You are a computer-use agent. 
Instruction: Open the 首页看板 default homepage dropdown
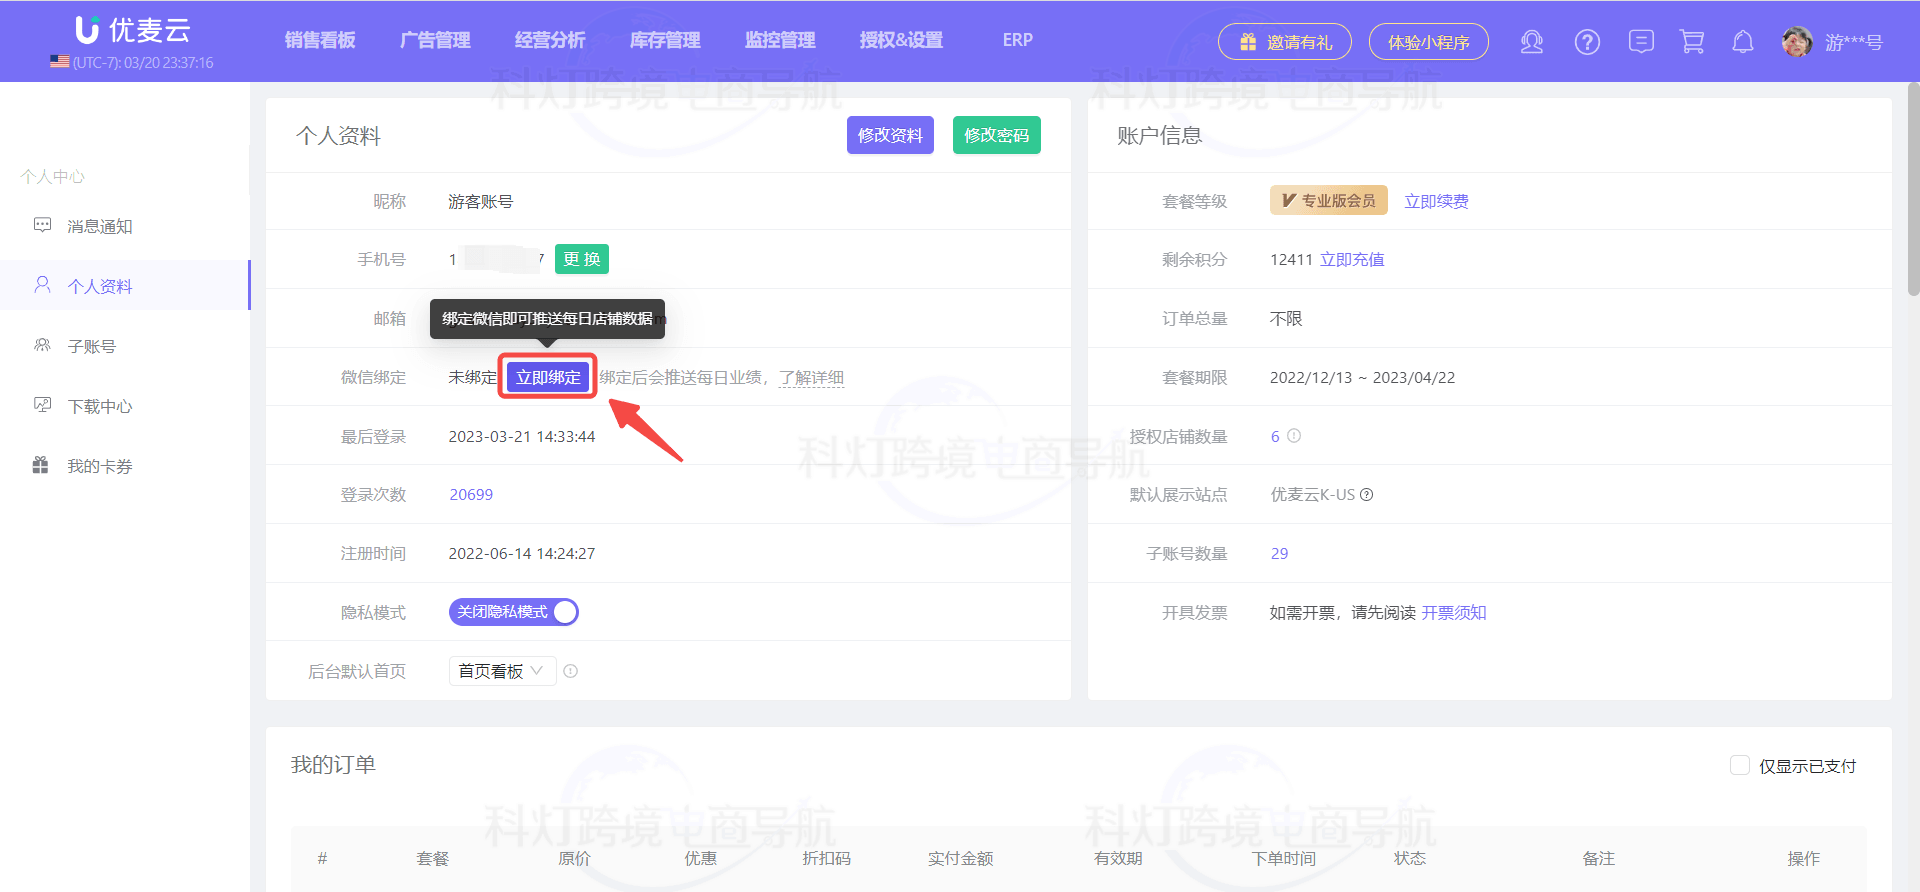[502, 671]
